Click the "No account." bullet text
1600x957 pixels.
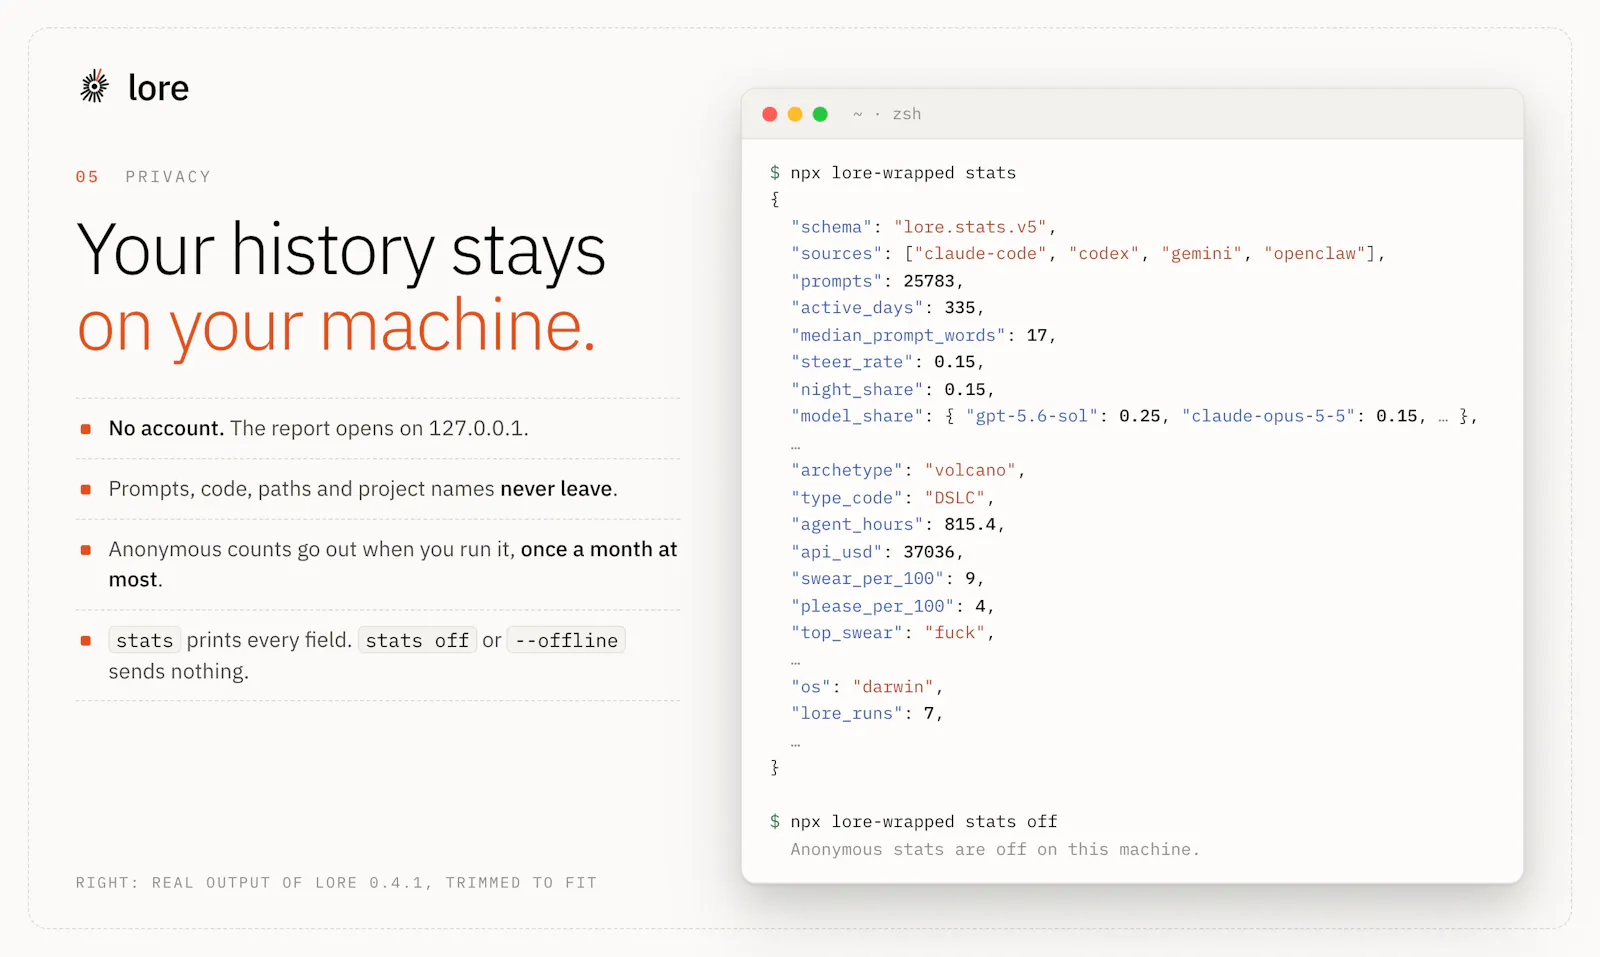tap(166, 428)
